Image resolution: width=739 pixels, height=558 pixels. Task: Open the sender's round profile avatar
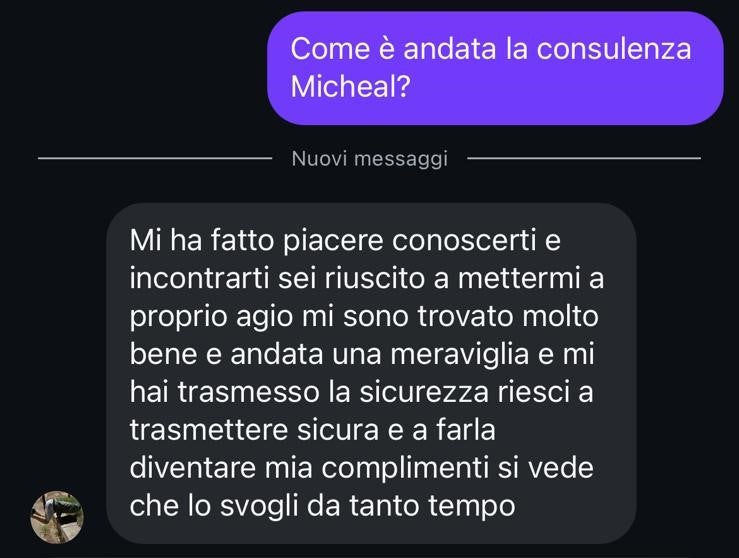click(x=57, y=517)
